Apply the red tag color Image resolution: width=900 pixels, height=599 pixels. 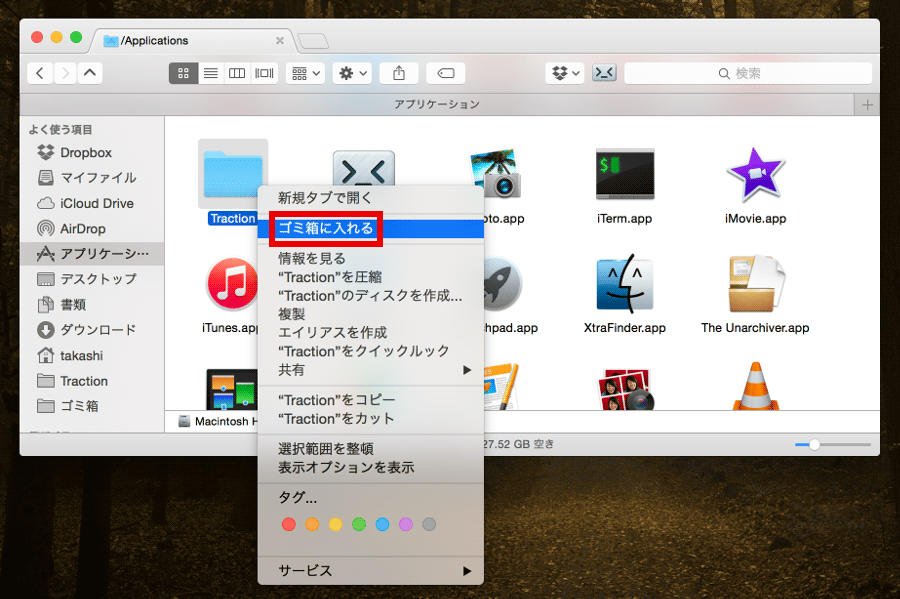[289, 524]
